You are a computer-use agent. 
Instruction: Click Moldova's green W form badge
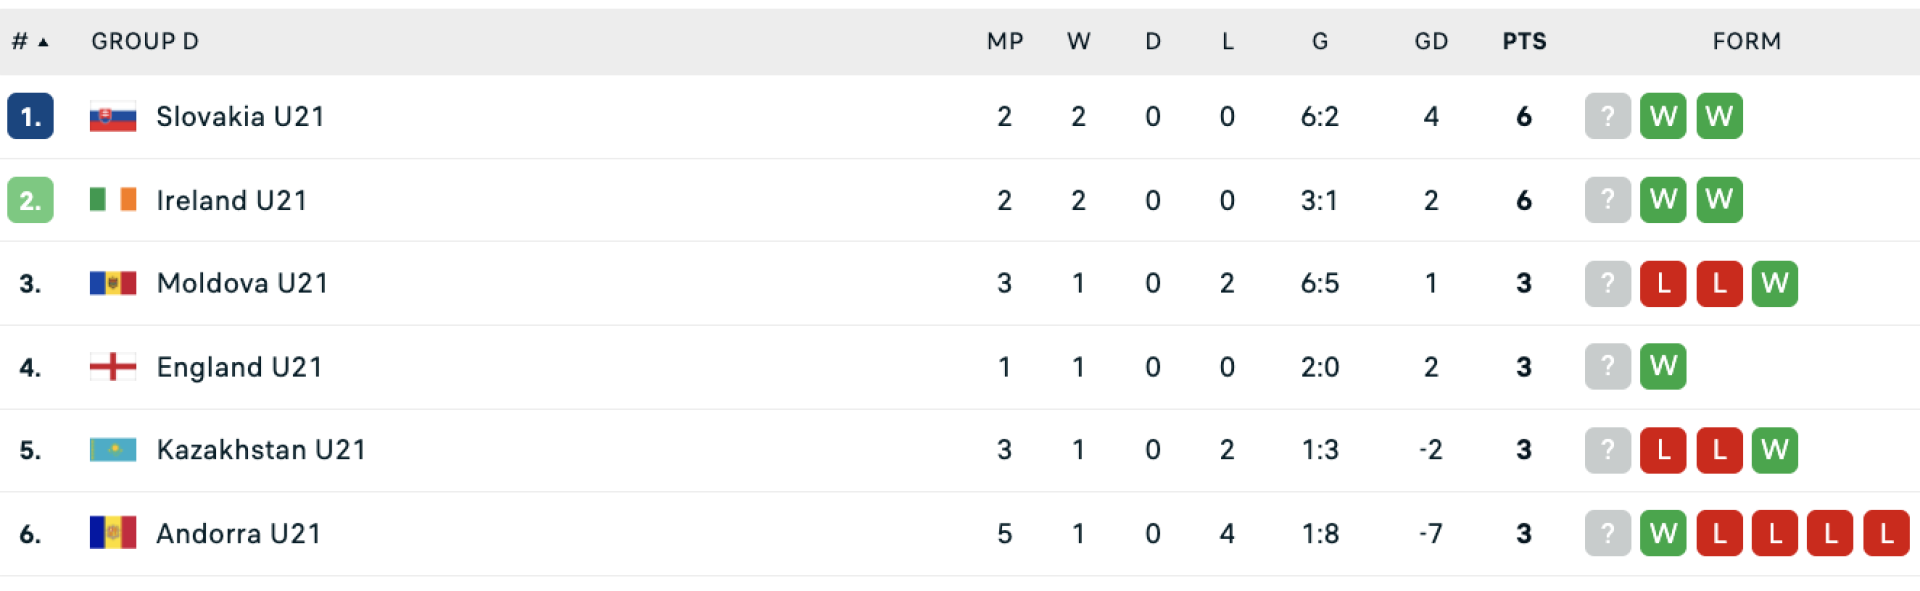point(1775,284)
